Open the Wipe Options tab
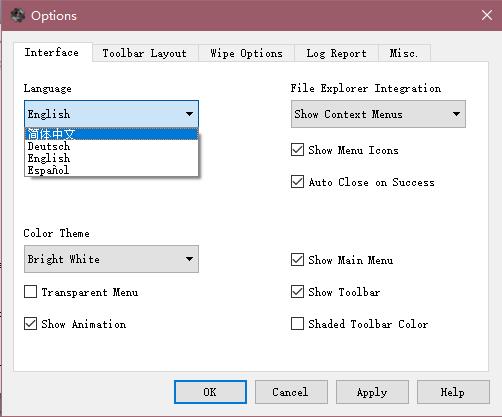The height and width of the screenshot is (417, 502). pyautogui.click(x=246, y=53)
